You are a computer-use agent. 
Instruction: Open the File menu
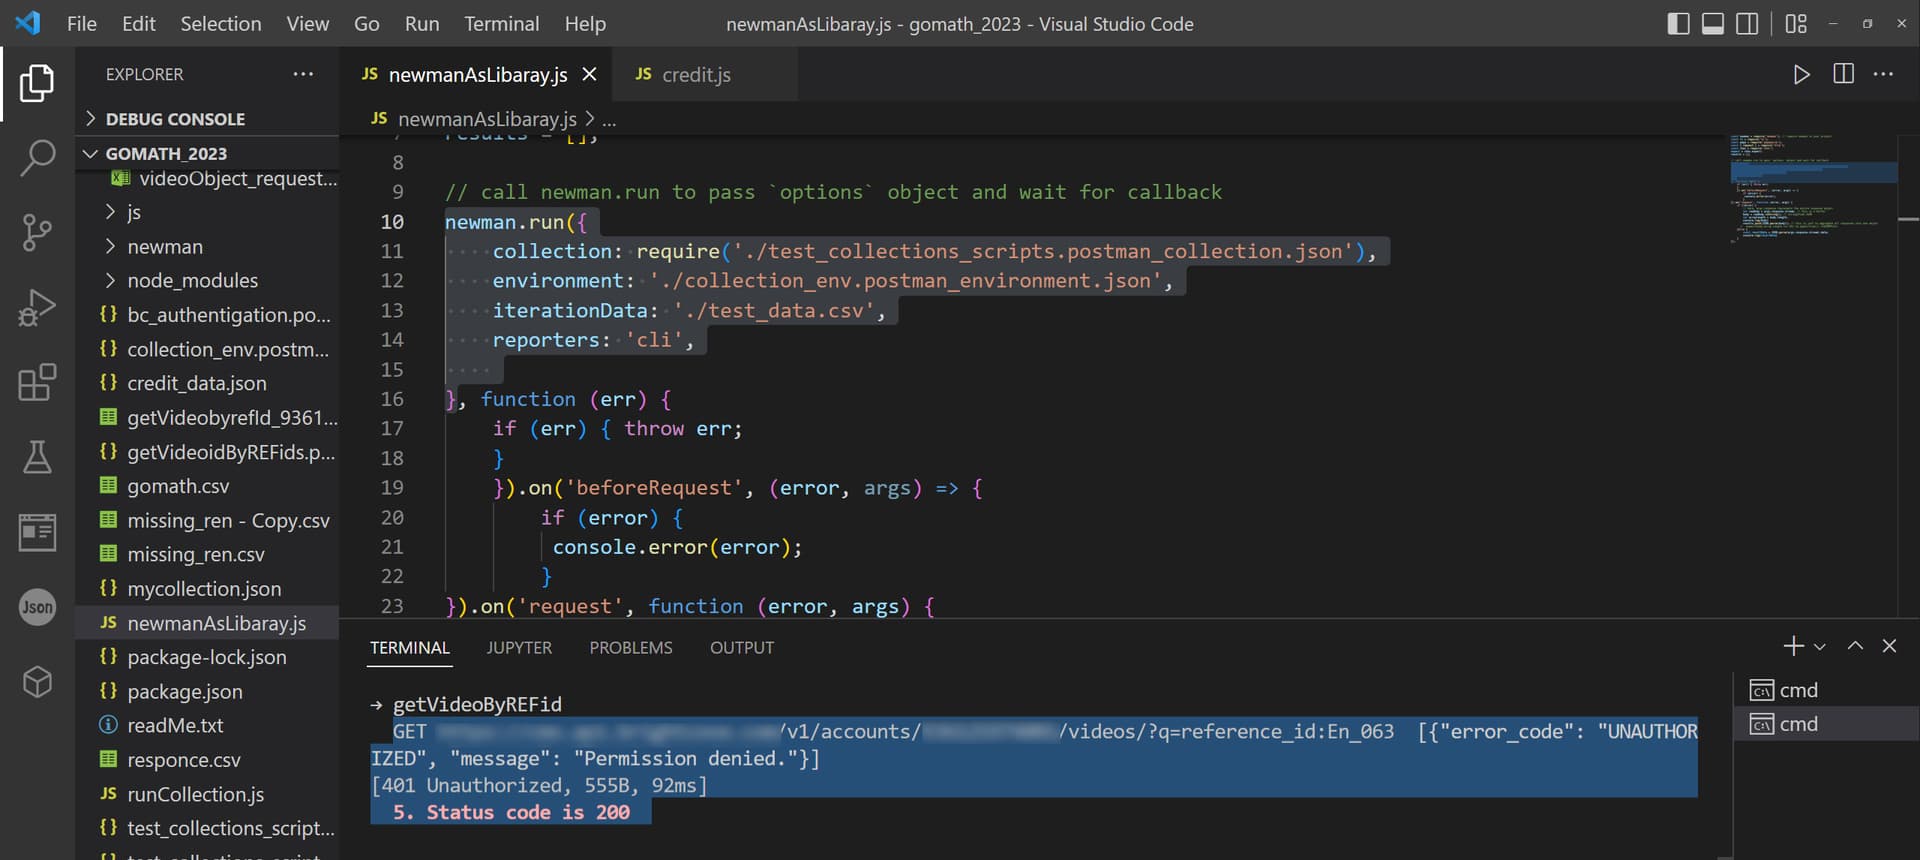tap(82, 23)
